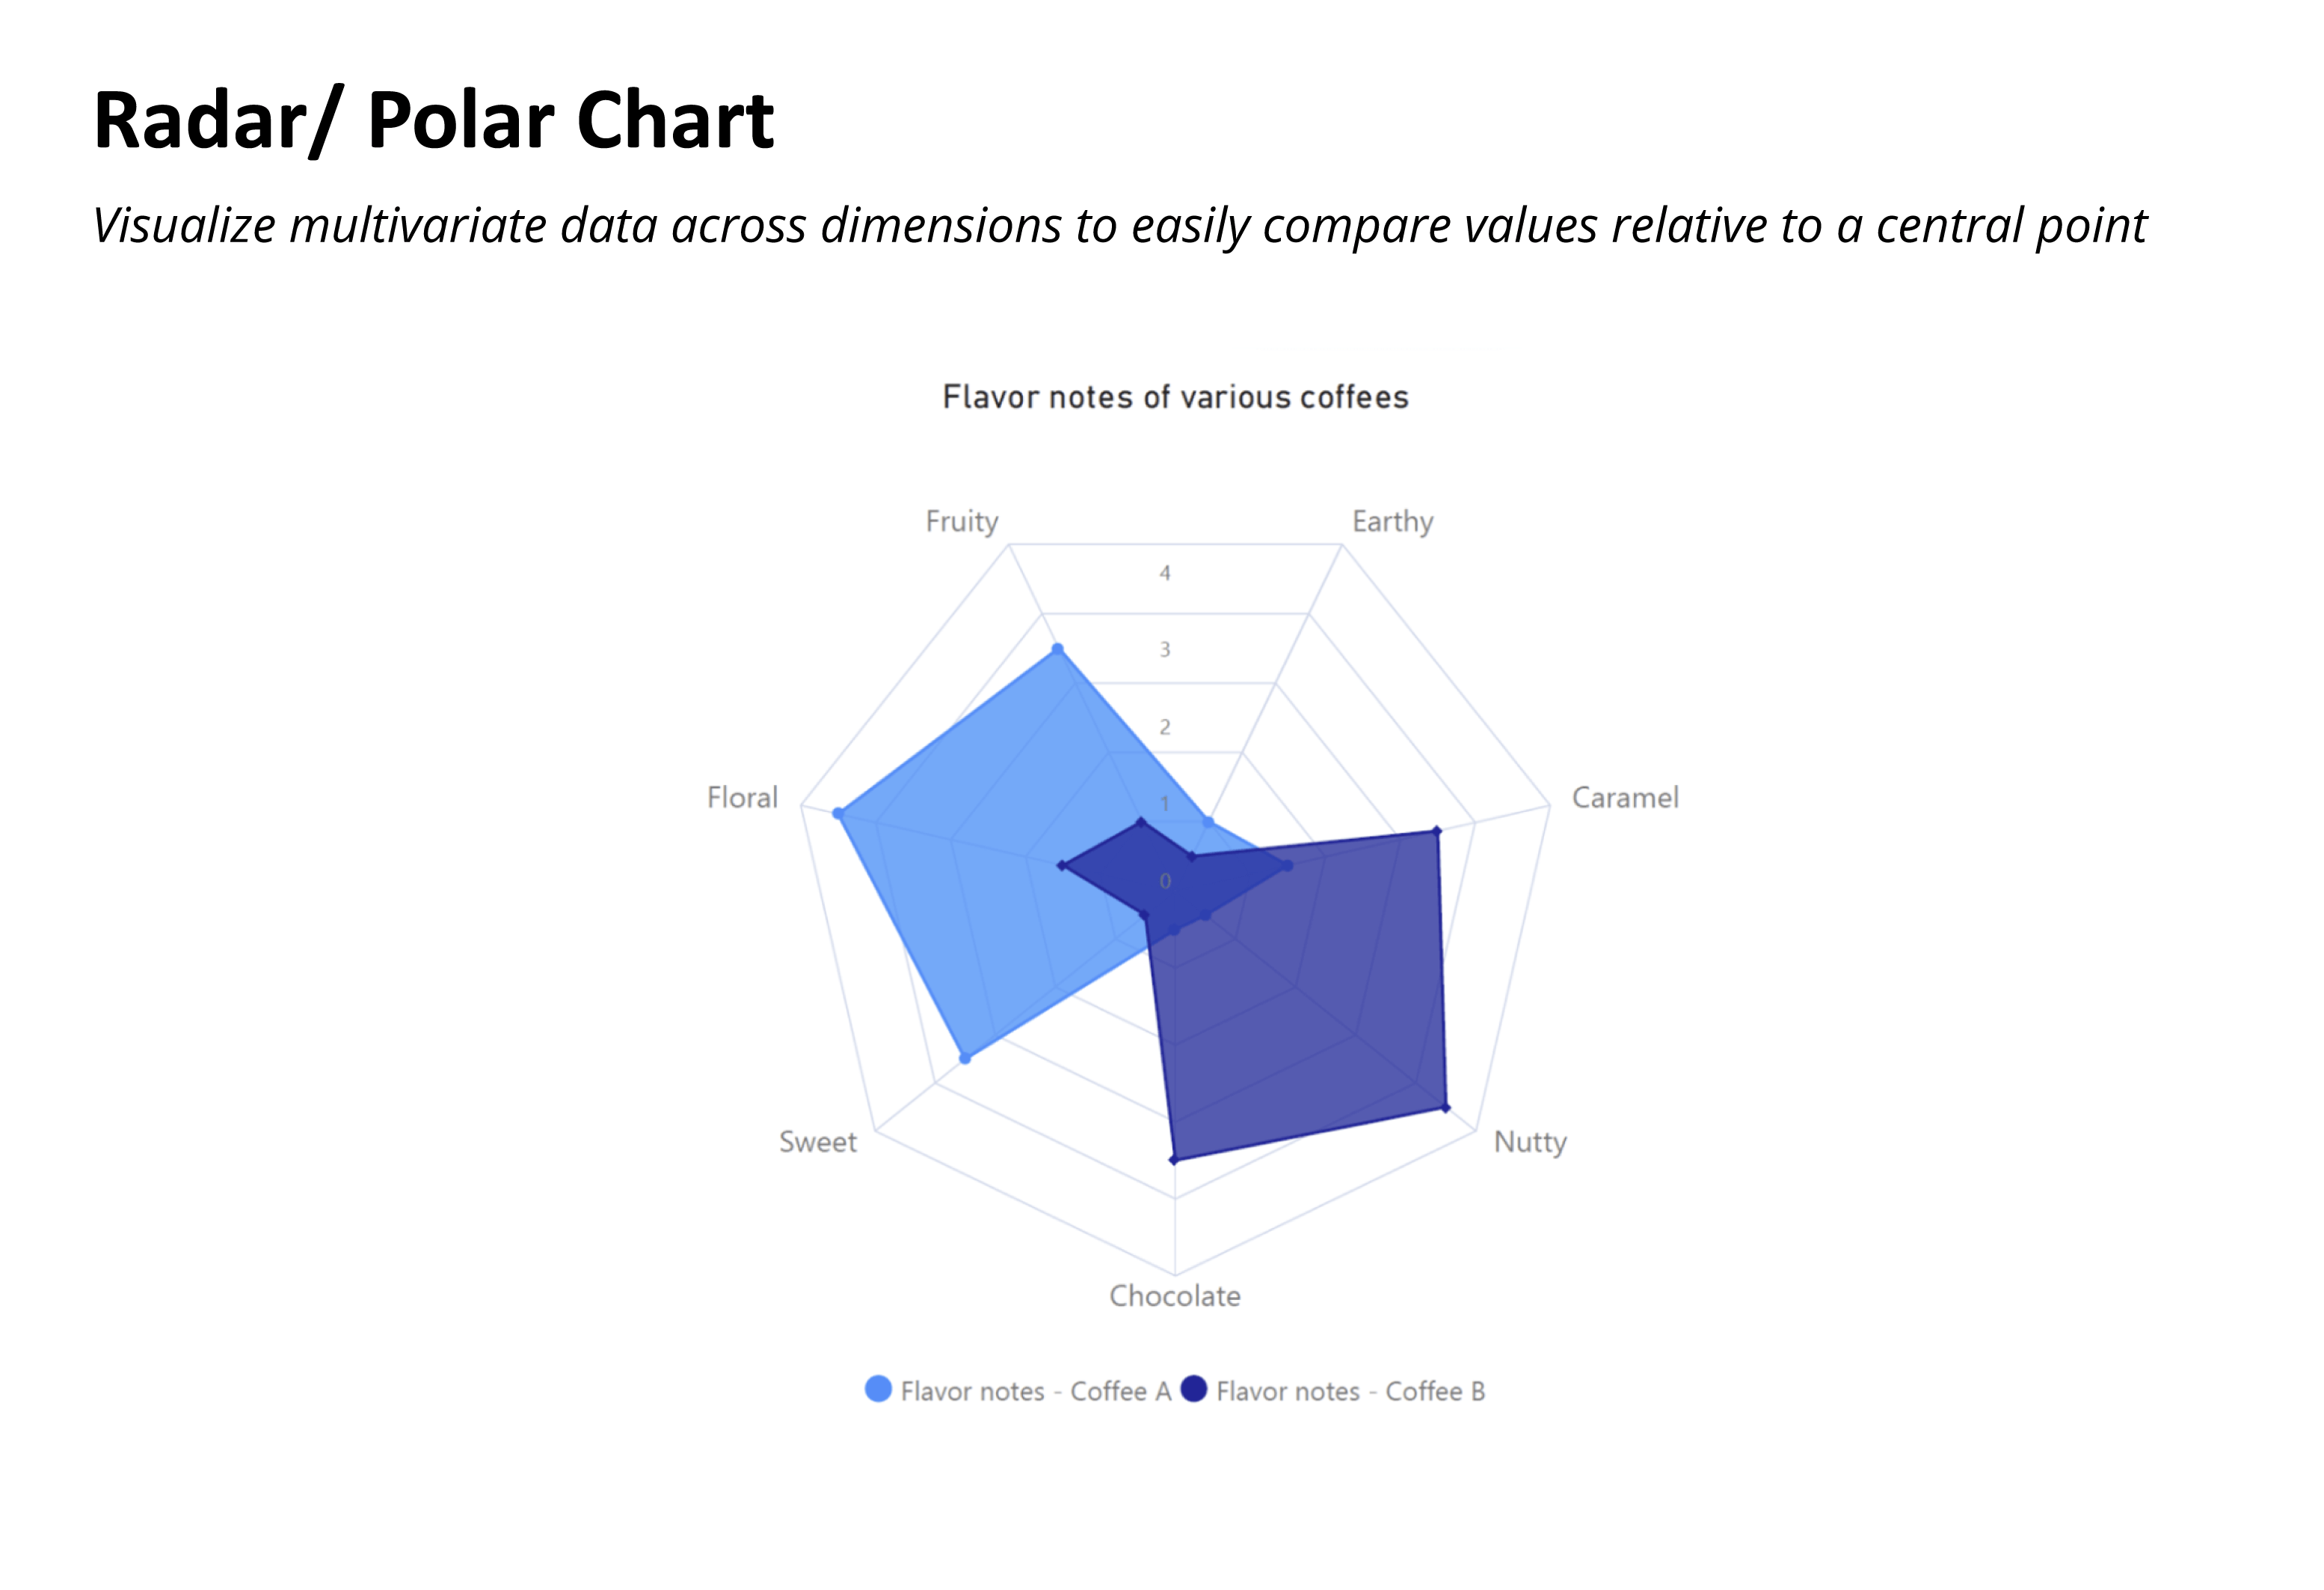2324x1590 pixels.
Task: Click the dark navy Coffee B legend dot
Action: pos(1194,1389)
